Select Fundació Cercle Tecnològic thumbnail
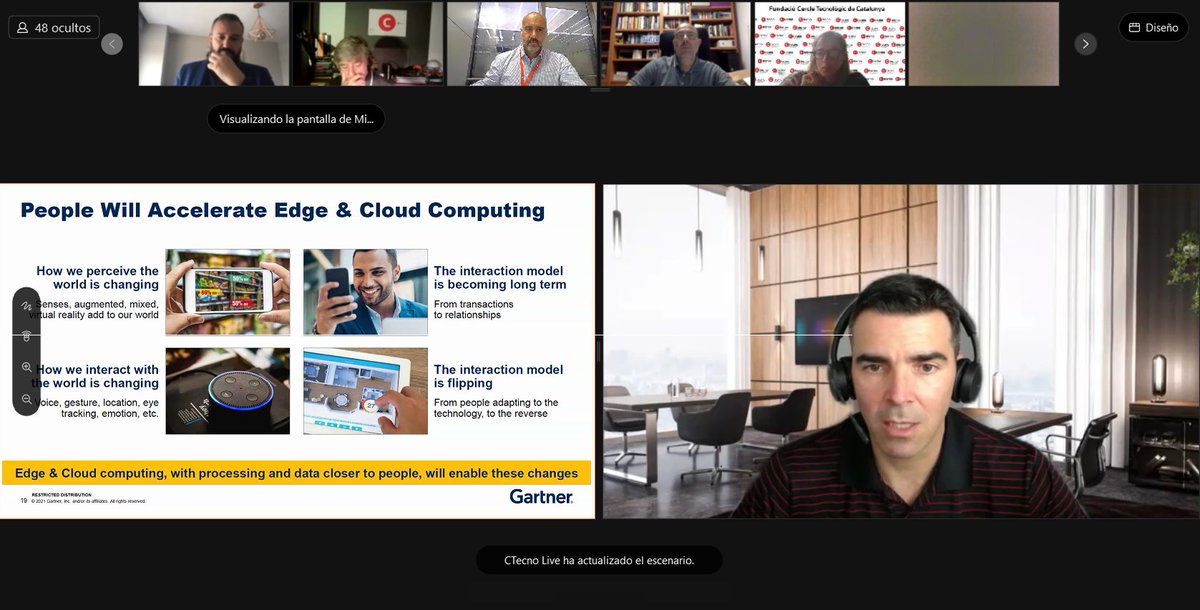1200x610 pixels. click(830, 44)
